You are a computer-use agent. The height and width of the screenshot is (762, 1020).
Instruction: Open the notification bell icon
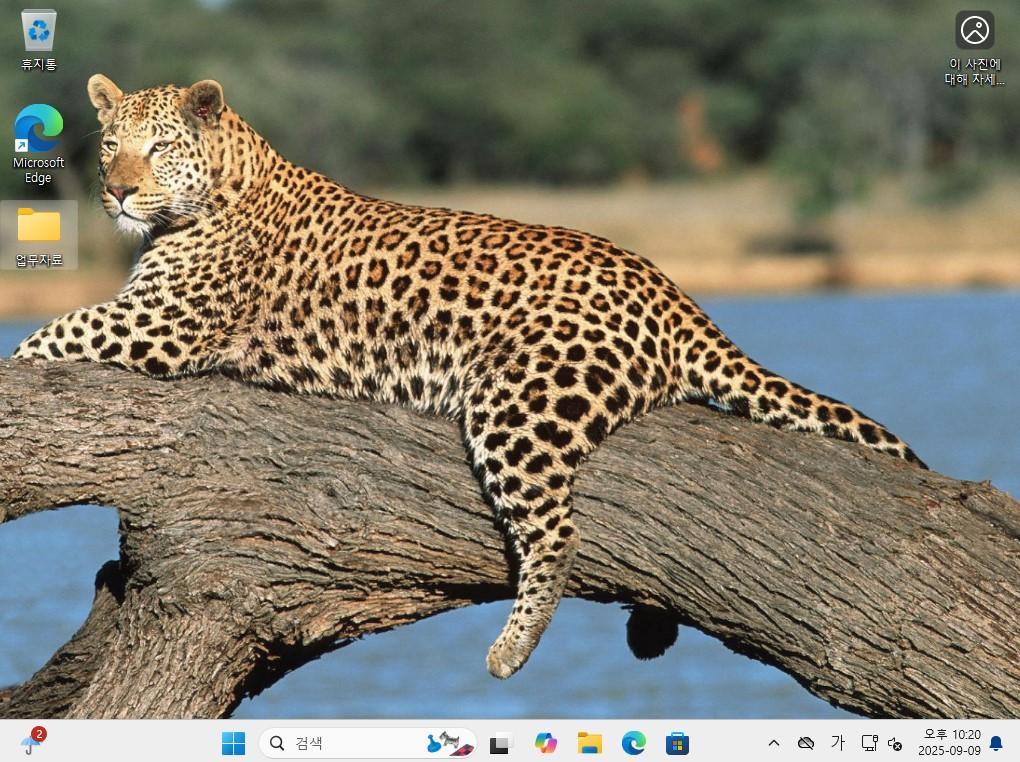[995, 743]
